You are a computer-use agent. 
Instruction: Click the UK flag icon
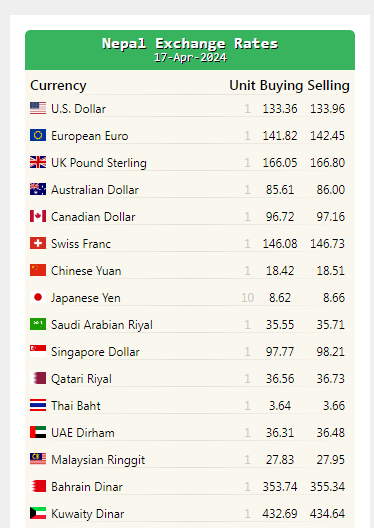[x=38, y=162]
